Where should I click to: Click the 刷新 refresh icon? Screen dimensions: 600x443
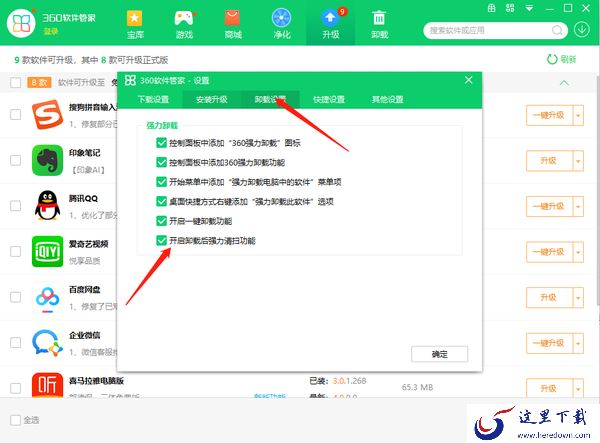(552, 59)
